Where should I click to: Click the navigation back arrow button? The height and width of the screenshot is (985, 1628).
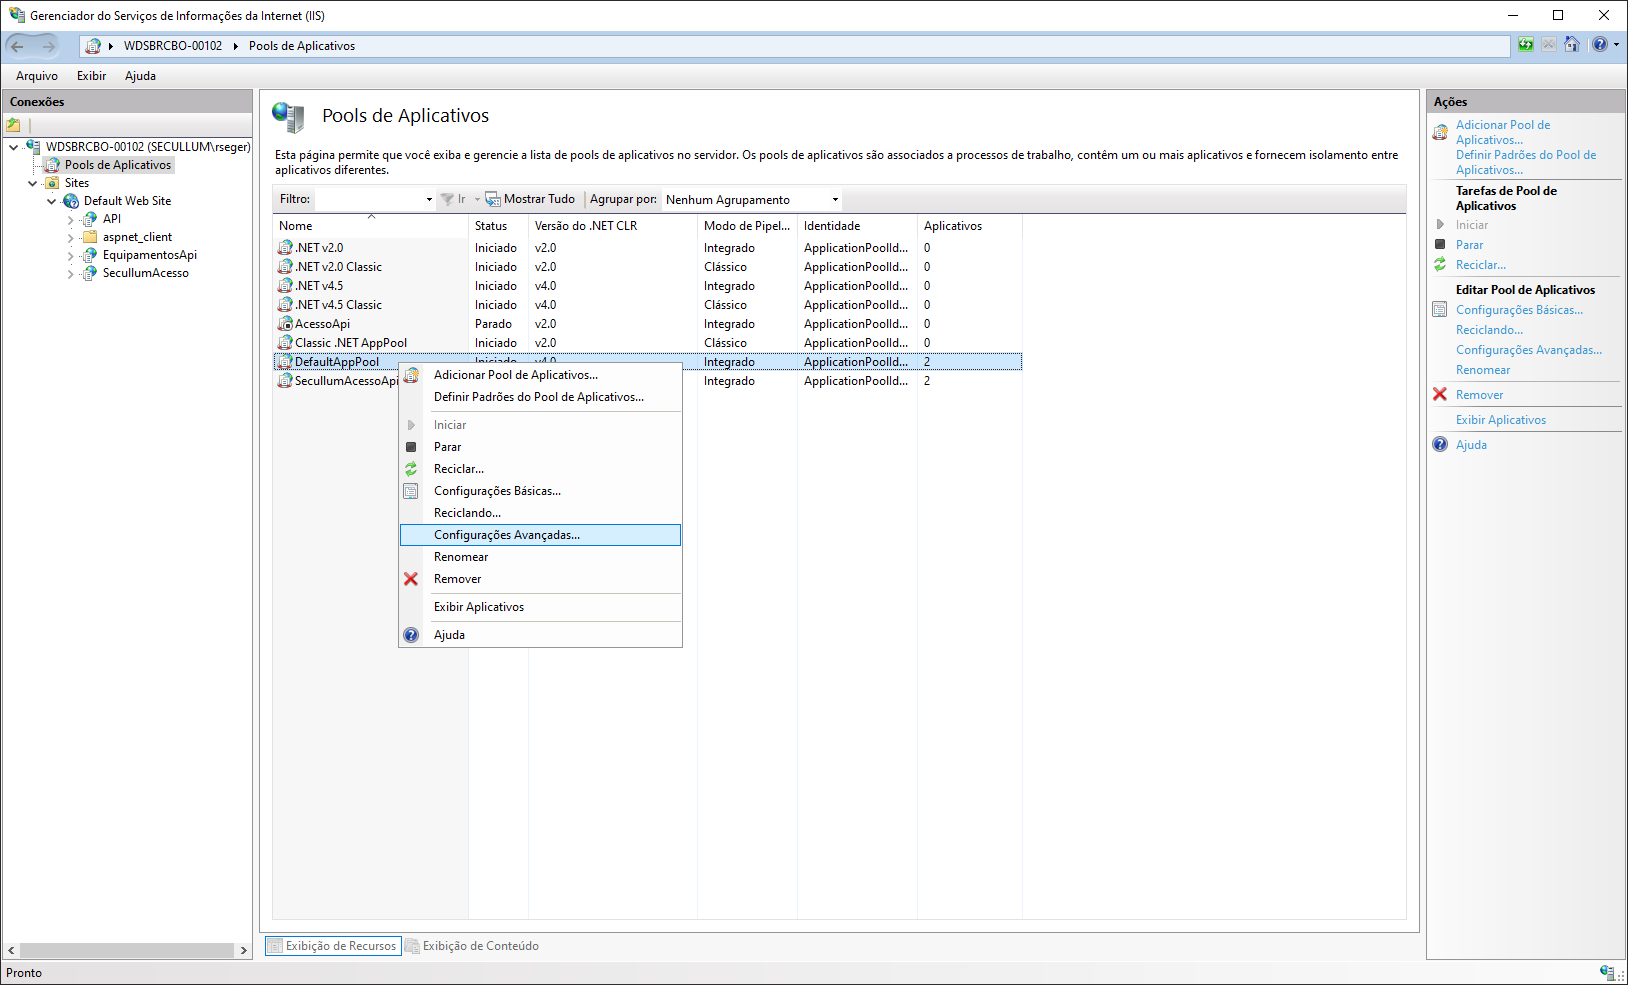(x=18, y=46)
